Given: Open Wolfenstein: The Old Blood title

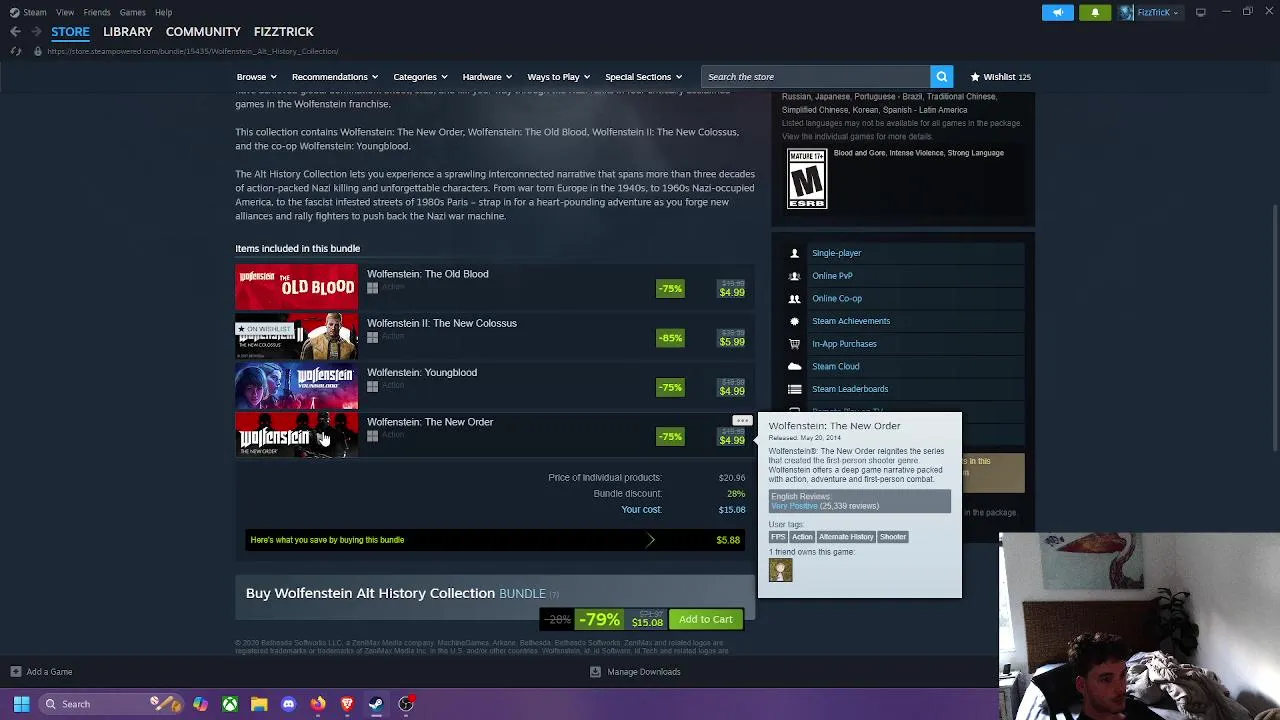Looking at the screenshot, I should pos(428,274).
